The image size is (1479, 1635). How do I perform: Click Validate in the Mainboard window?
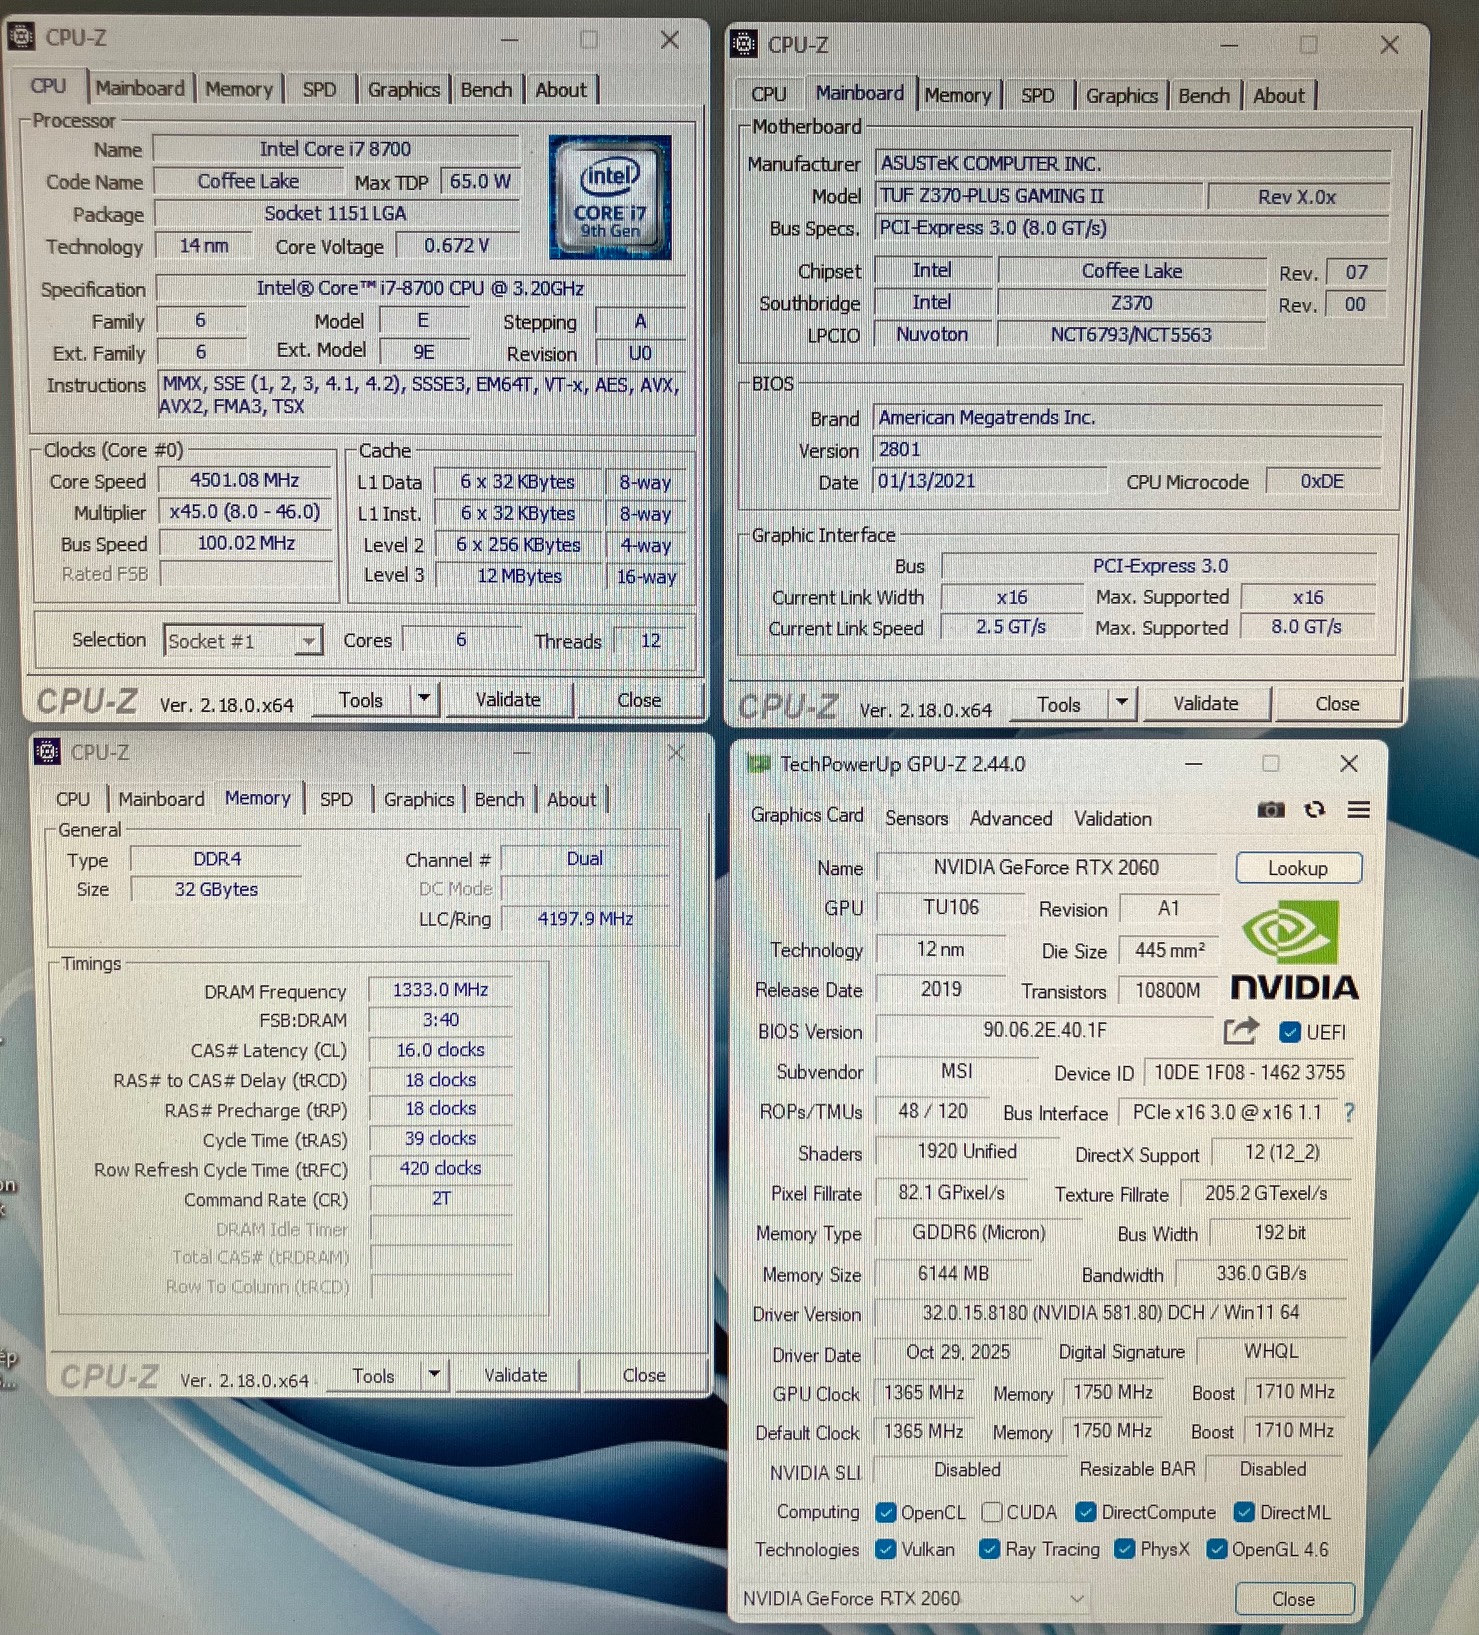1205,703
